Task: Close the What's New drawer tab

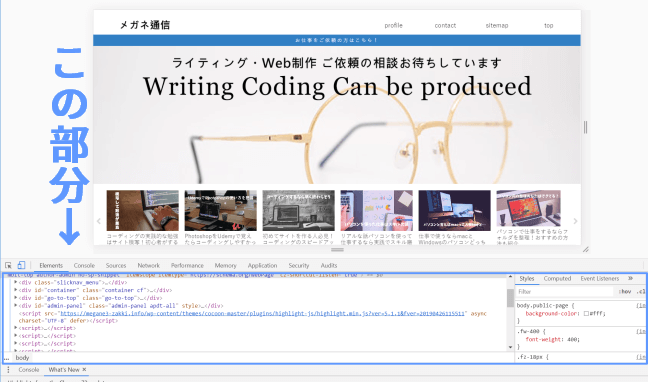Action: (84, 370)
